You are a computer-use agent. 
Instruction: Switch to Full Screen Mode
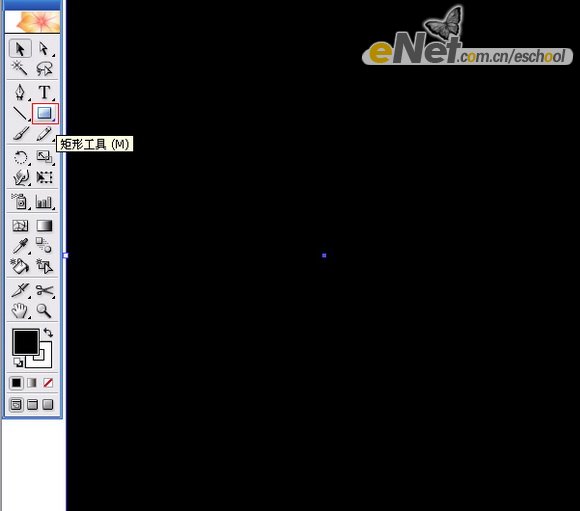point(48,404)
